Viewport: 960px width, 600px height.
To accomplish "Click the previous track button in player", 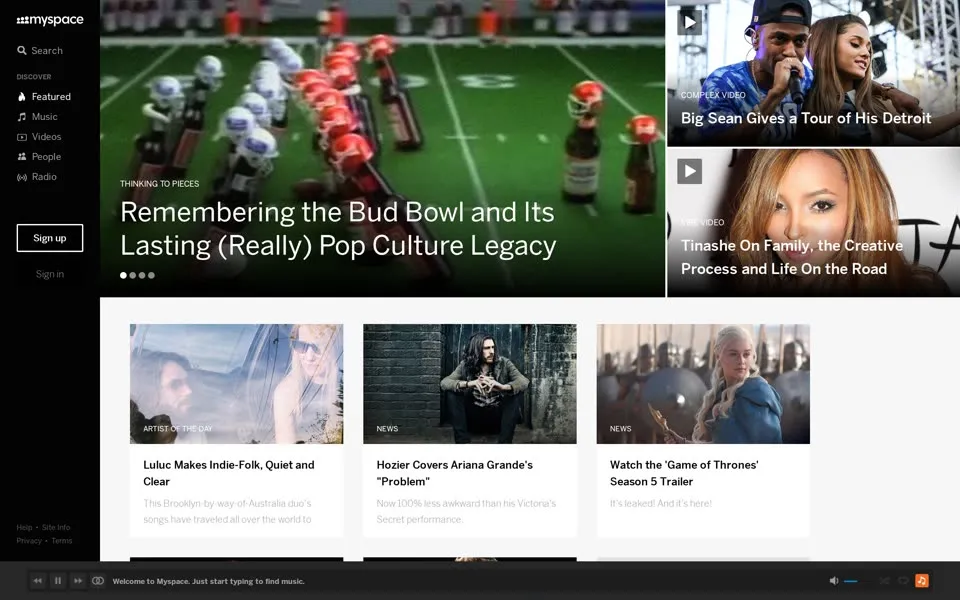I will coord(38,581).
